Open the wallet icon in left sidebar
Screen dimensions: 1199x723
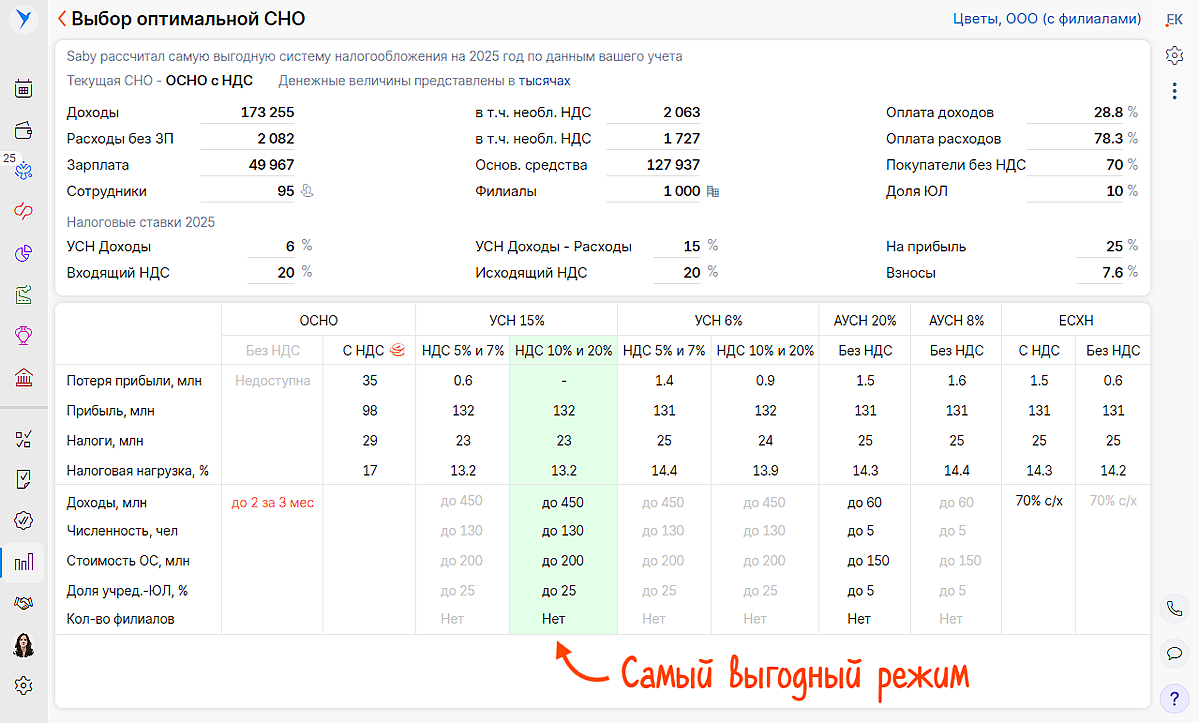(x=24, y=129)
